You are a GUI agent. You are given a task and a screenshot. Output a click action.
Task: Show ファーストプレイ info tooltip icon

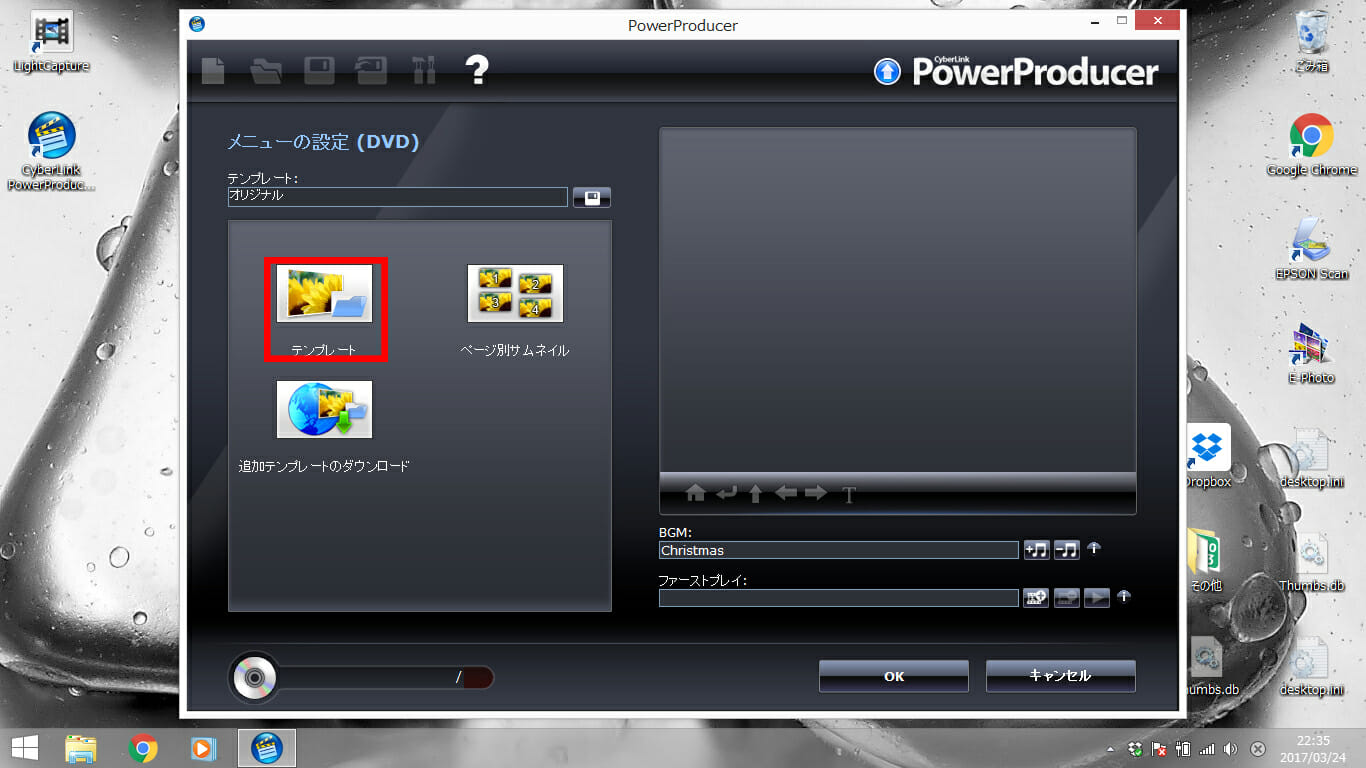[x=1124, y=596]
